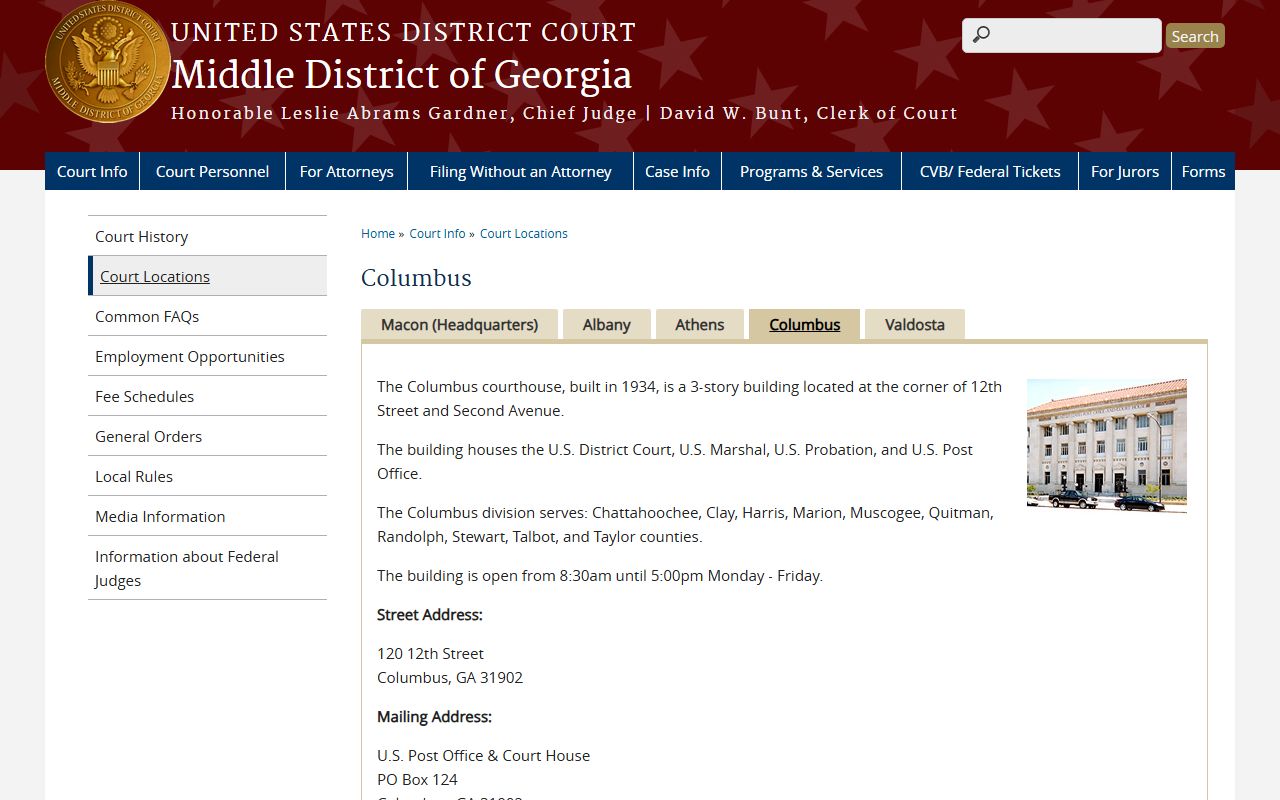Select Court Locations in the sidebar

point(207,276)
